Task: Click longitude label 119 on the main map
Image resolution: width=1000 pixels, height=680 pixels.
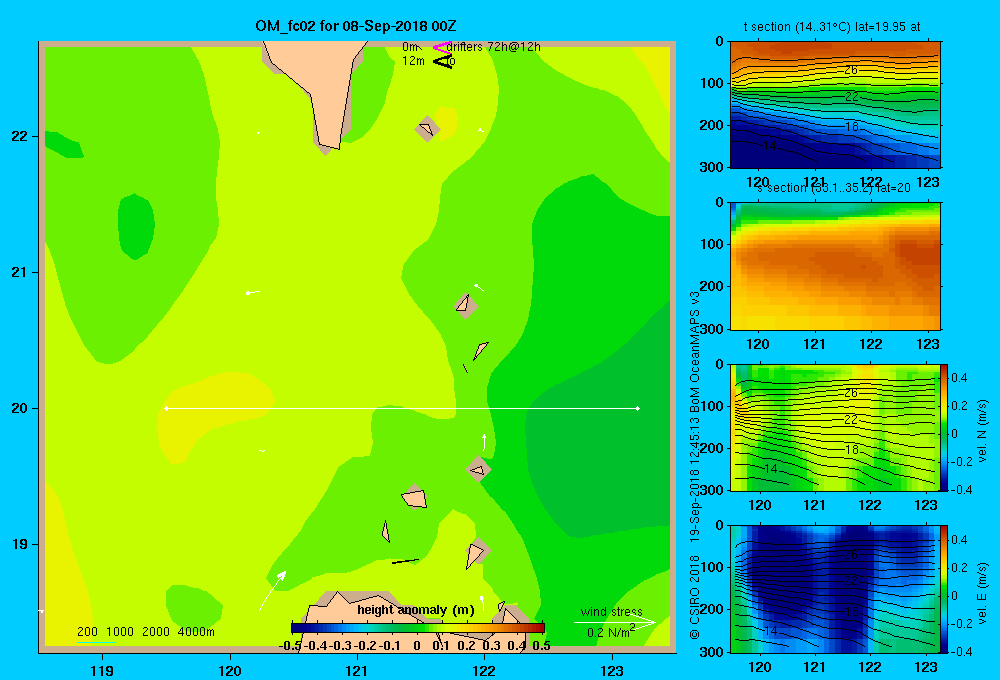Action: coord(102,670)
